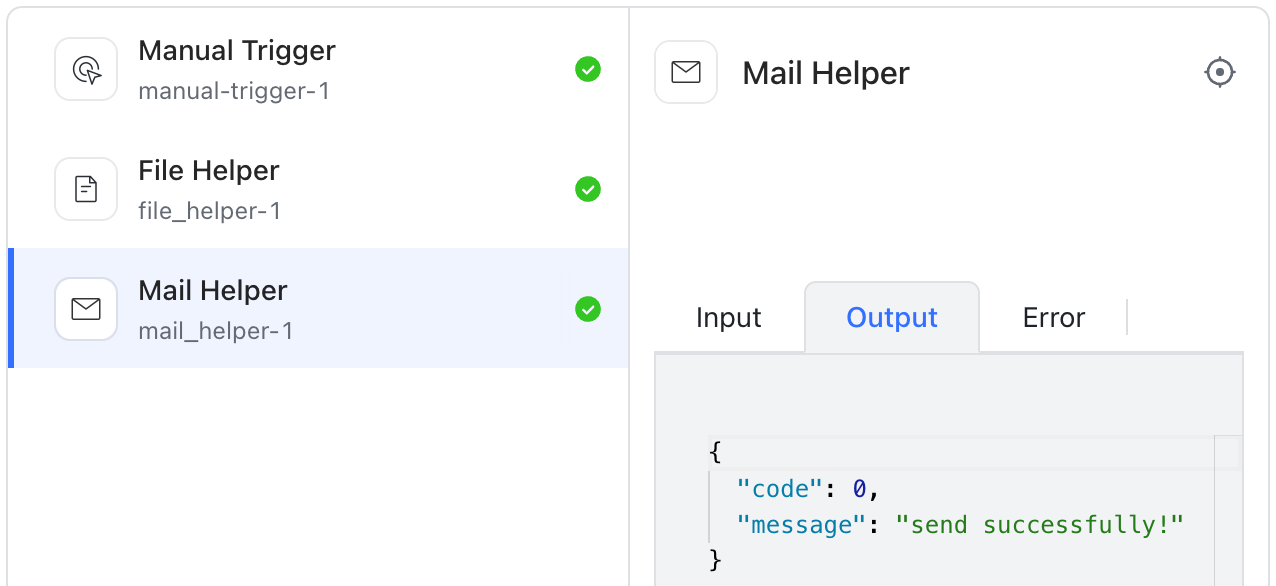1276x586 pixels.
Task: Switch to the Input tab
Action: coord(728,317)
